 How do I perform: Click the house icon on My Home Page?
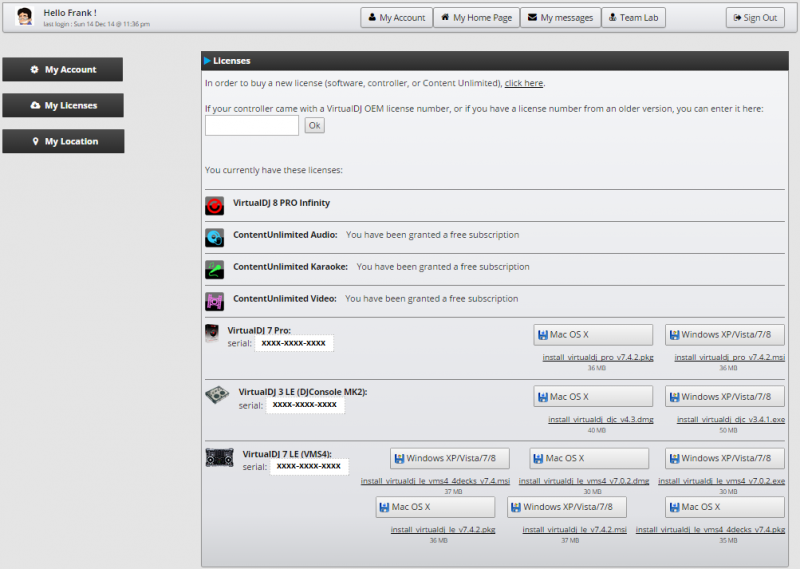pyautogui.click(x=445, y=17)
